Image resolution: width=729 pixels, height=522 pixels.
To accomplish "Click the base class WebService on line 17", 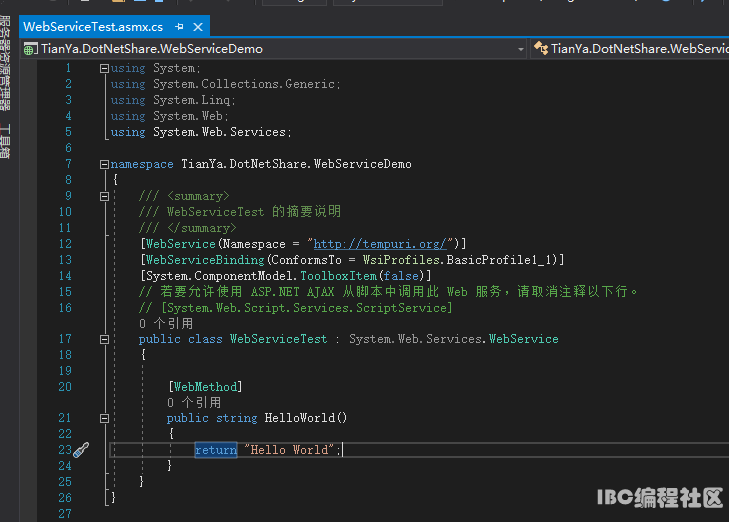I will click(524, 339).
